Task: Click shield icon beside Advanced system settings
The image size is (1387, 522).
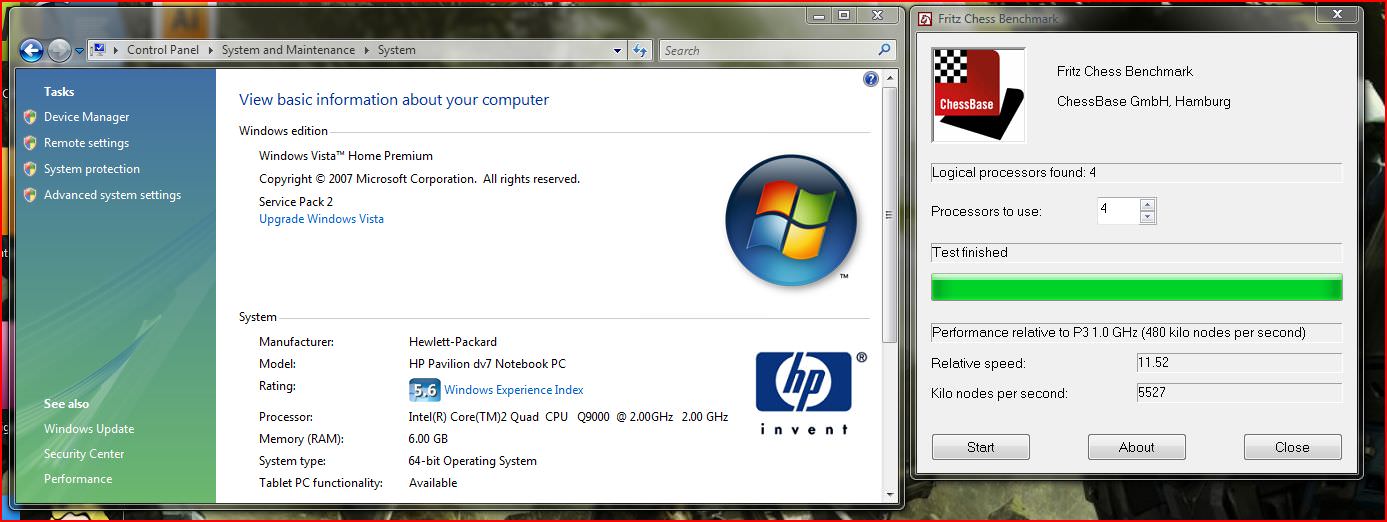Action: (x=30, y=195)
